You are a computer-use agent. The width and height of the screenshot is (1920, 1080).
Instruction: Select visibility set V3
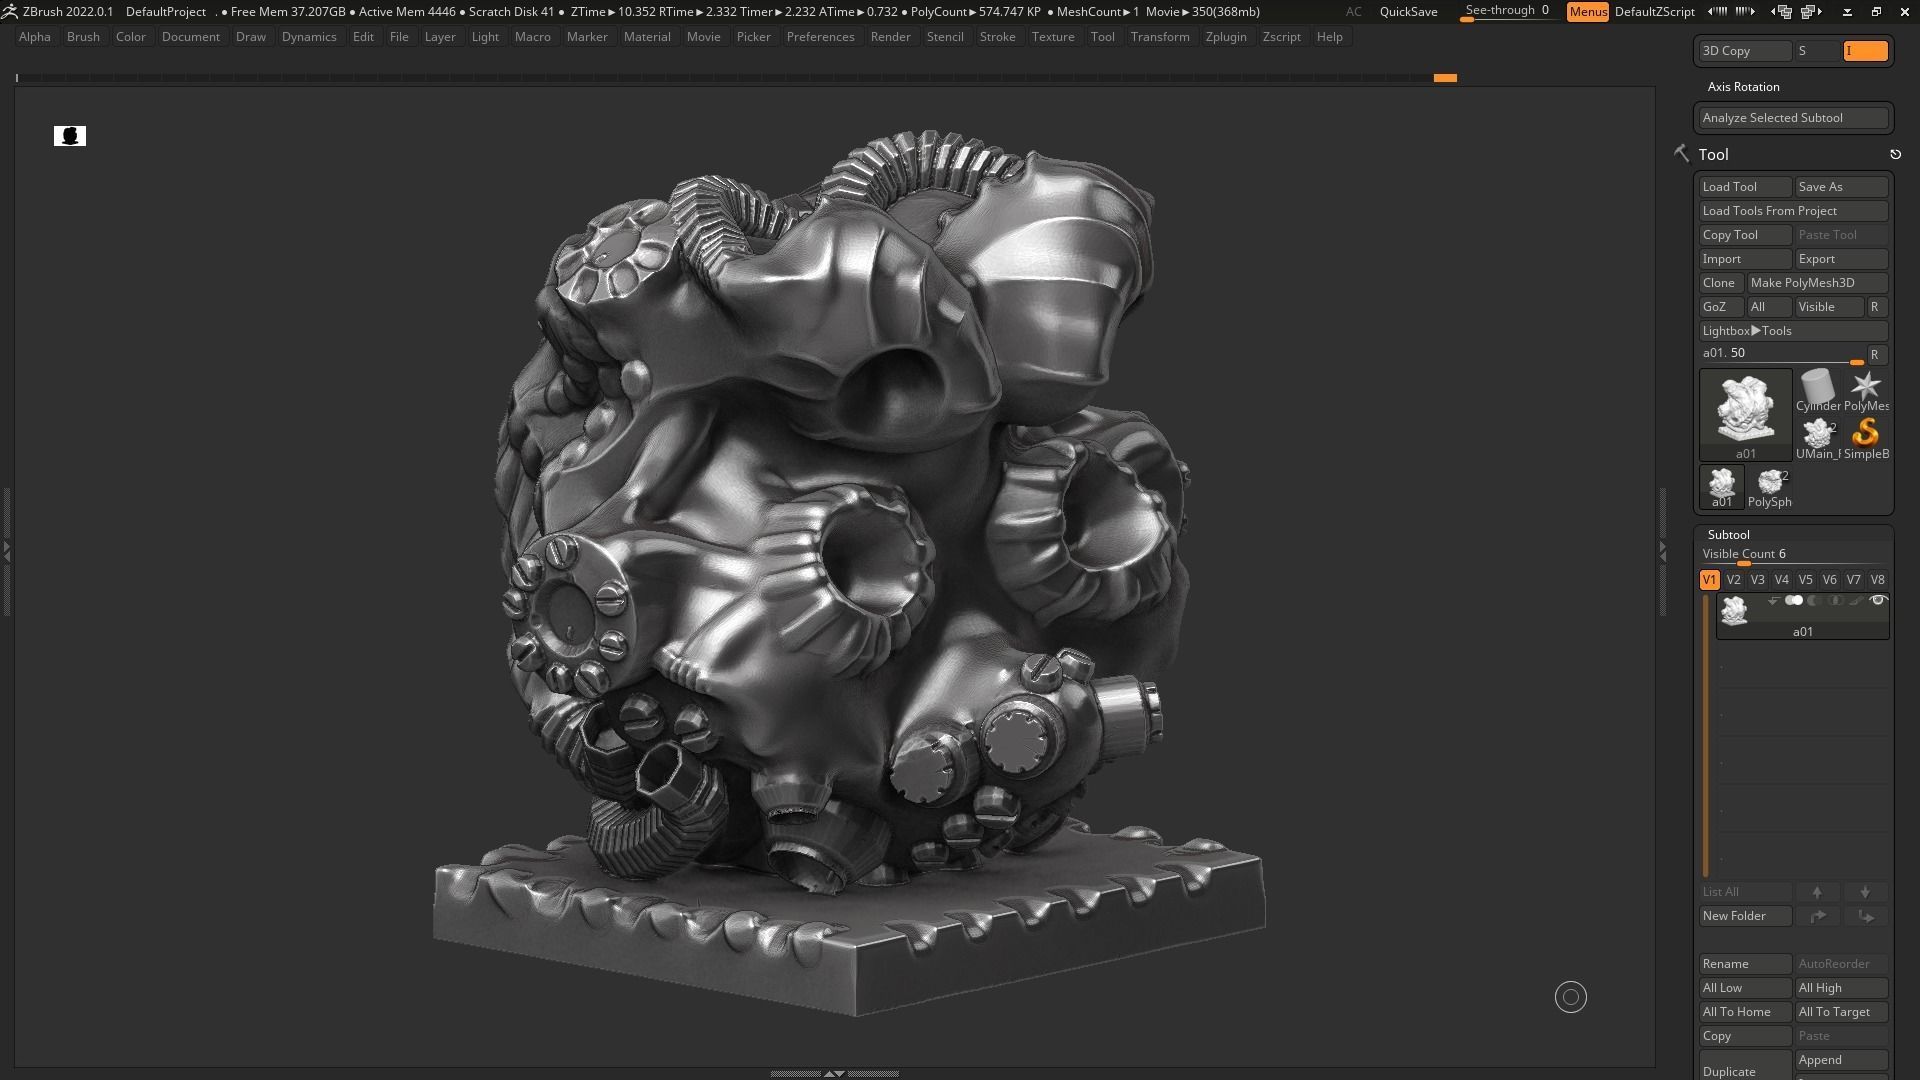point(1757,580)
